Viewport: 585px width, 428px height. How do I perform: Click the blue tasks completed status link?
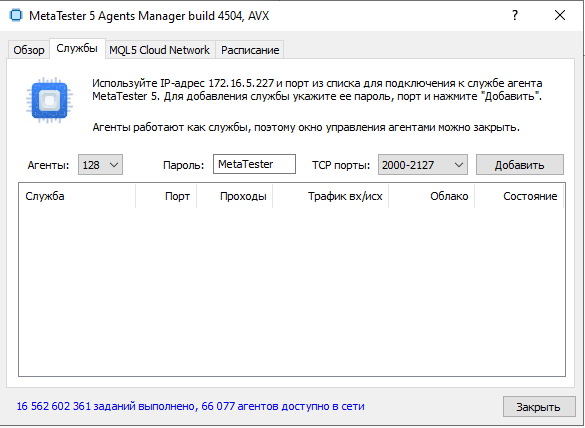pos(190,406)
